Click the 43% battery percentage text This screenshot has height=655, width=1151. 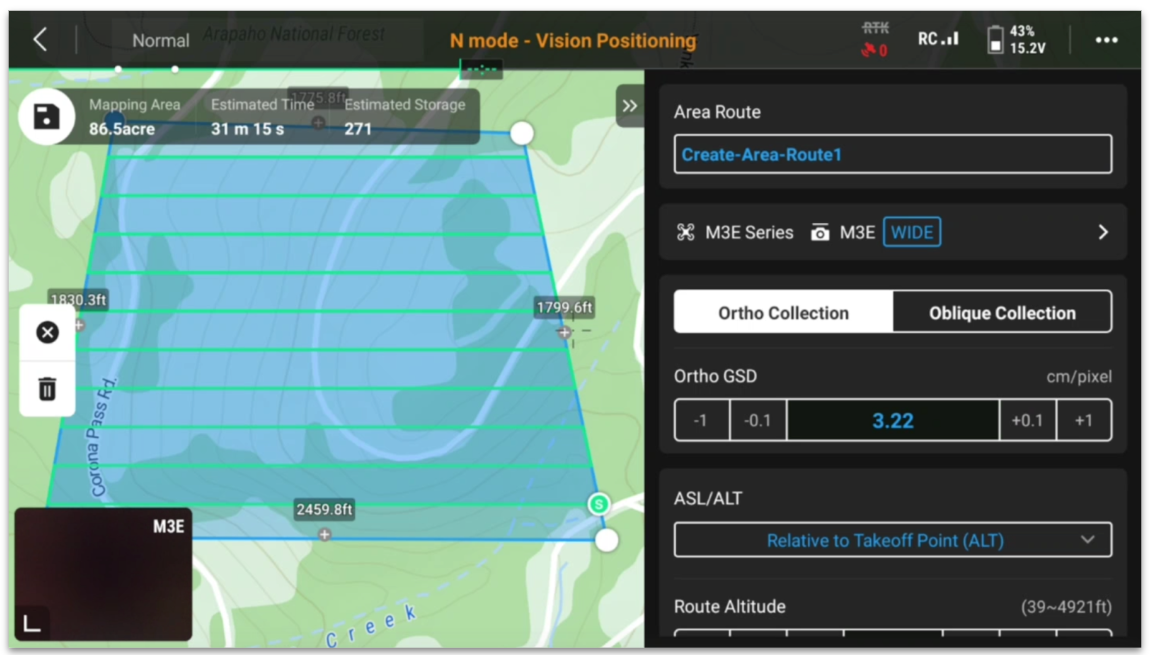tap(1022, 31)
